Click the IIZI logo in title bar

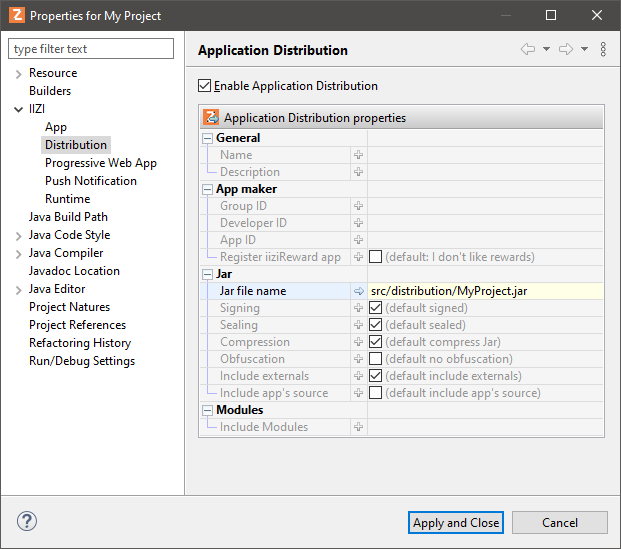point(17,15)
